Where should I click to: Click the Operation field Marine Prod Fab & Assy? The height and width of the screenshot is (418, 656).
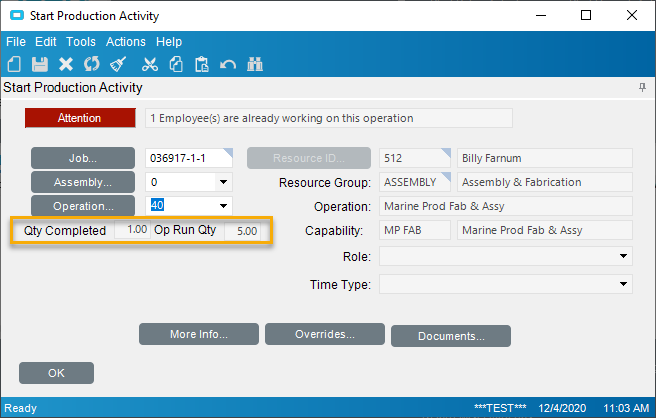tap(505, 206)
